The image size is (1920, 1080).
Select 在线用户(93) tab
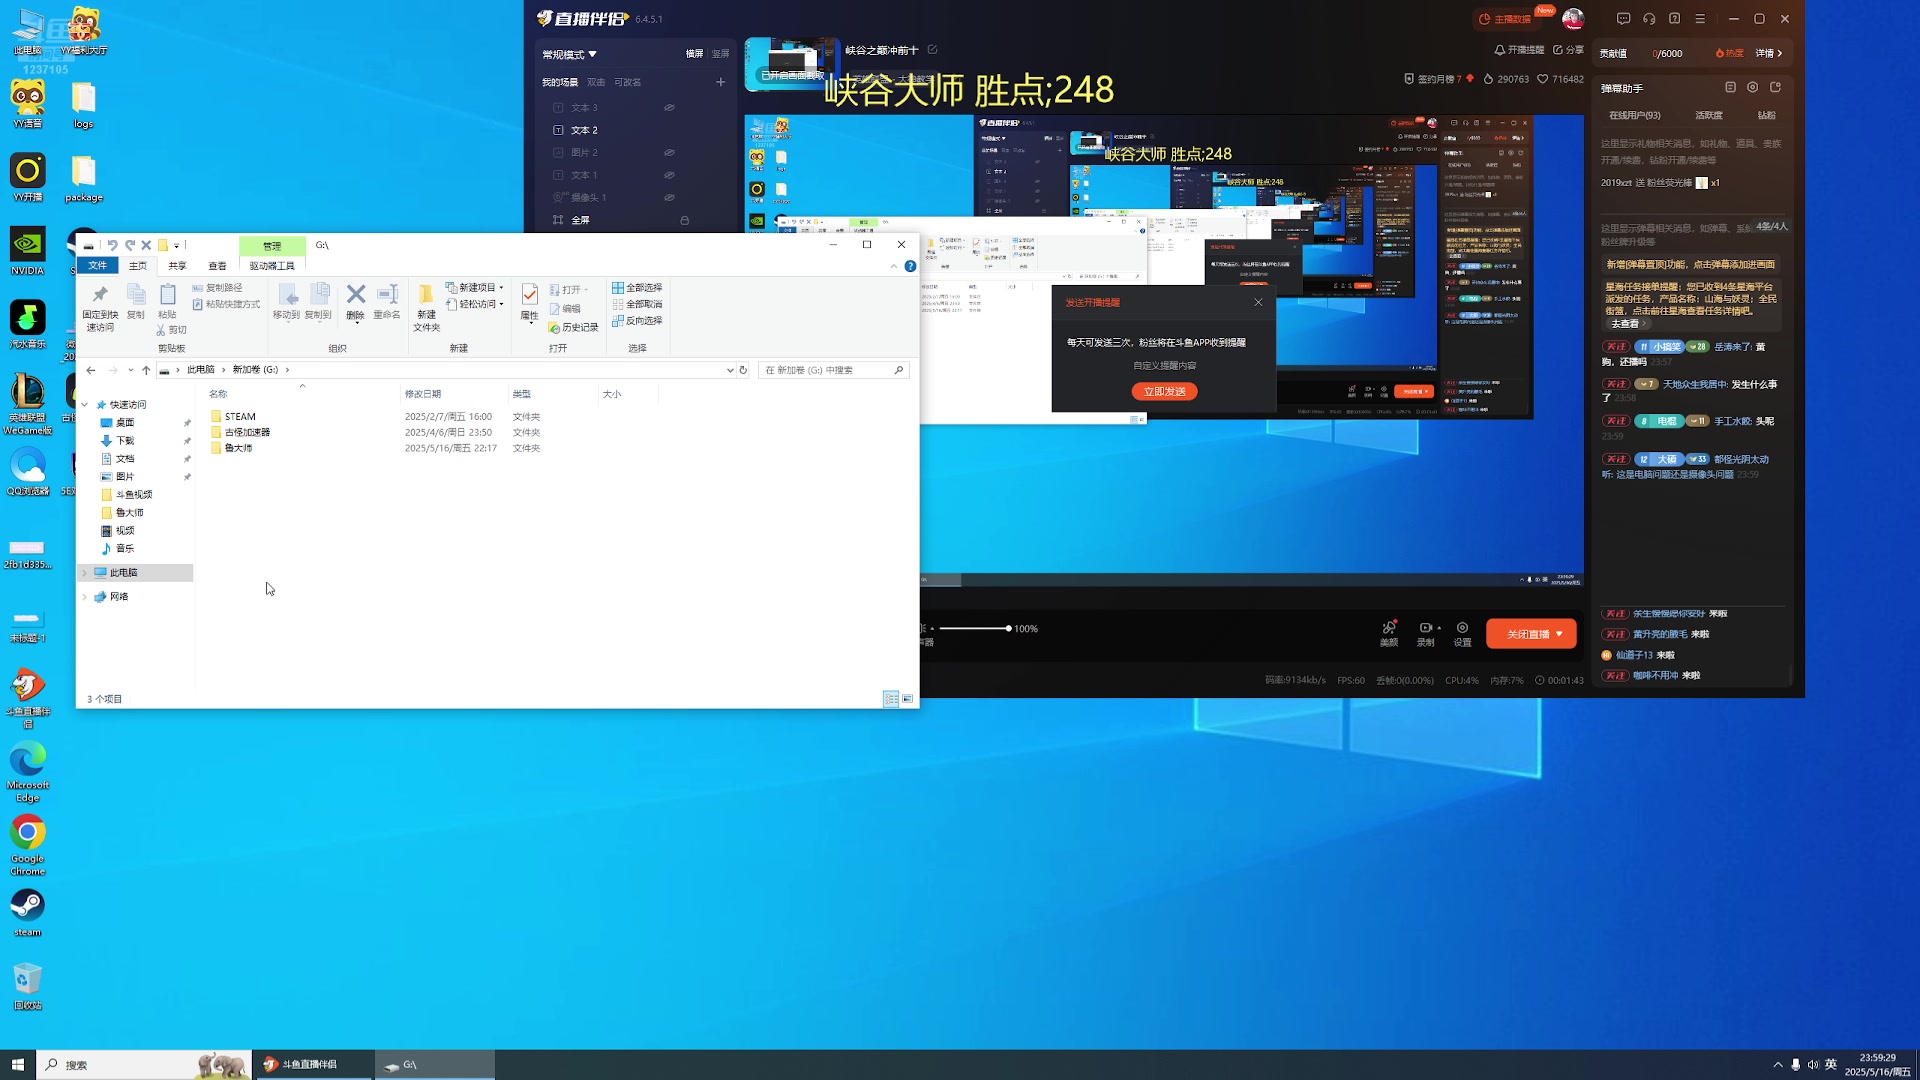[x=1634, y=116]
